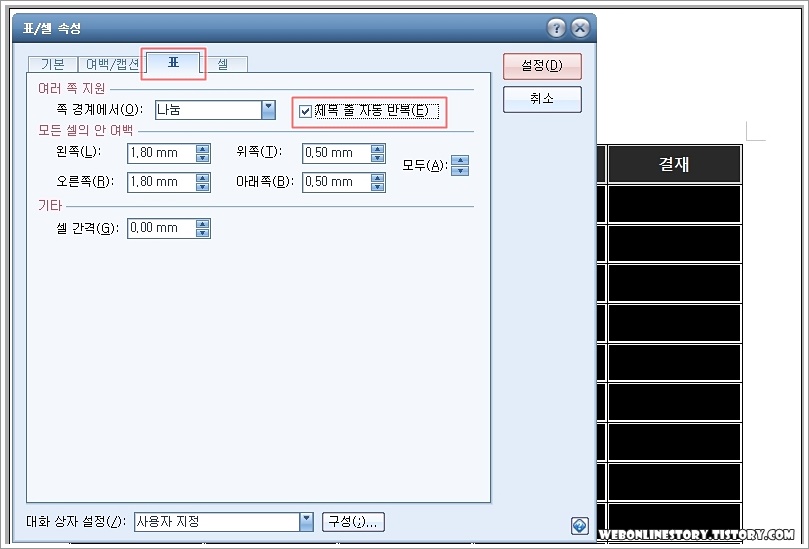Switch to the 여백/캡션 tab

click(x=111, y=64)
